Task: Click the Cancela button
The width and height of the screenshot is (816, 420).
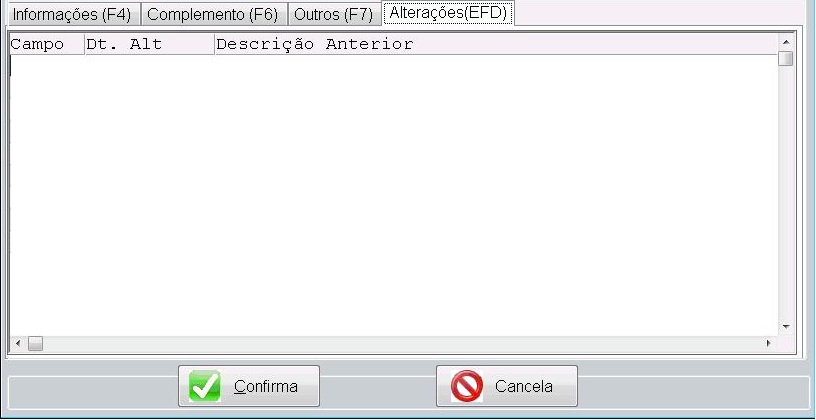Action: pos(507,386)
